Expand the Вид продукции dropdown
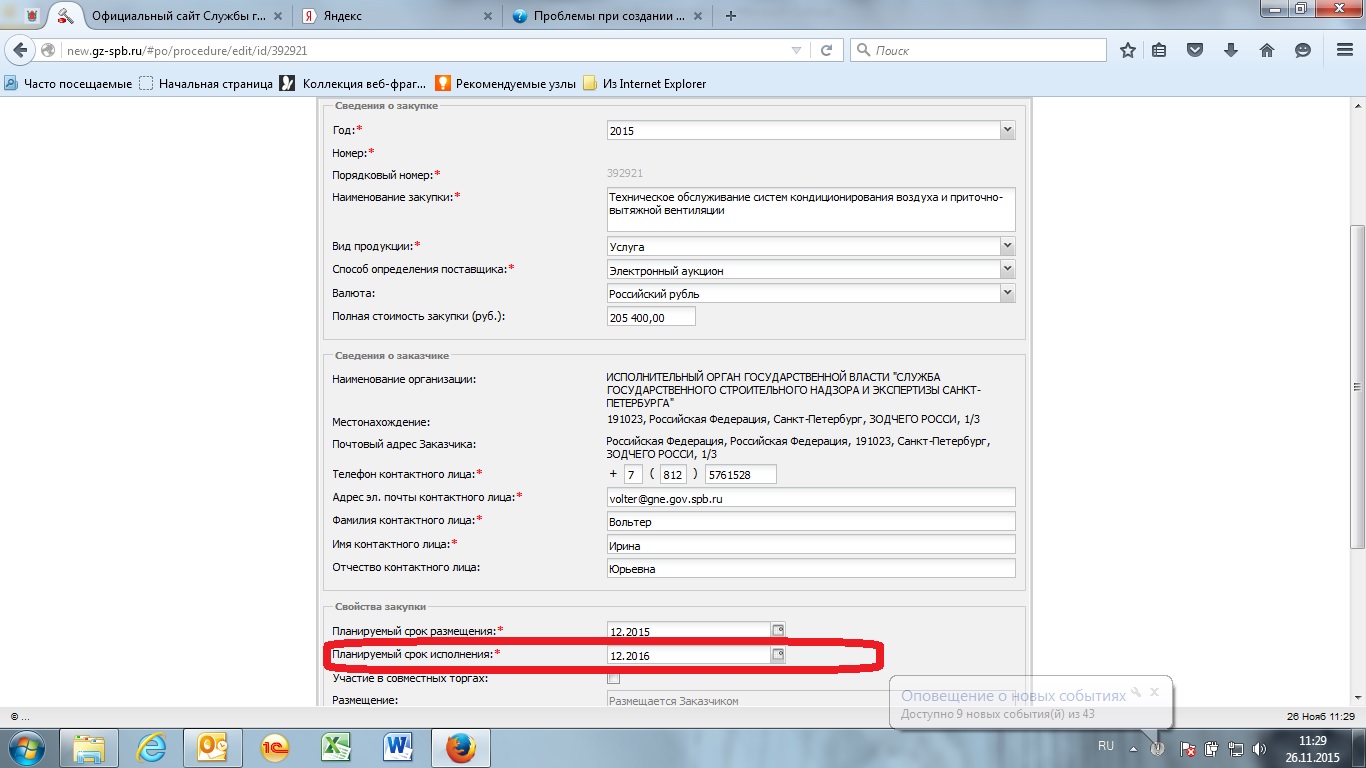 [x=1007, y=246]
